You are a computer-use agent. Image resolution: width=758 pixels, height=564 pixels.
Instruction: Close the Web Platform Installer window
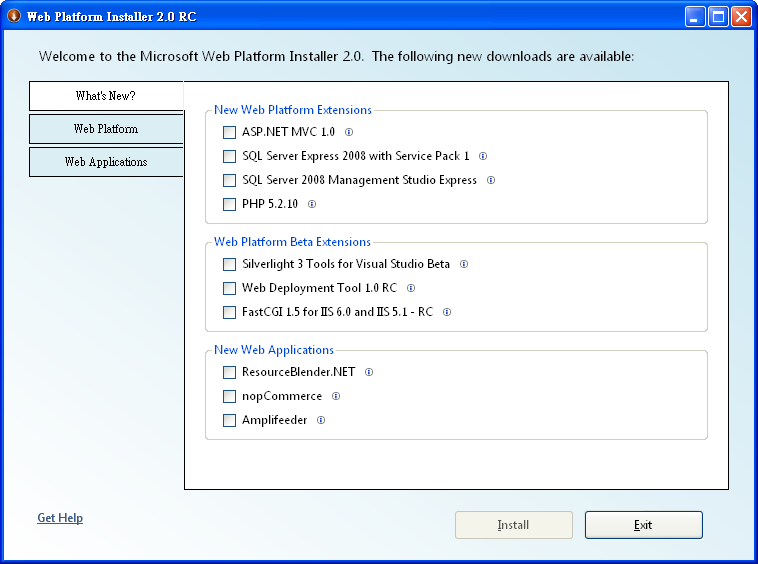741,16
